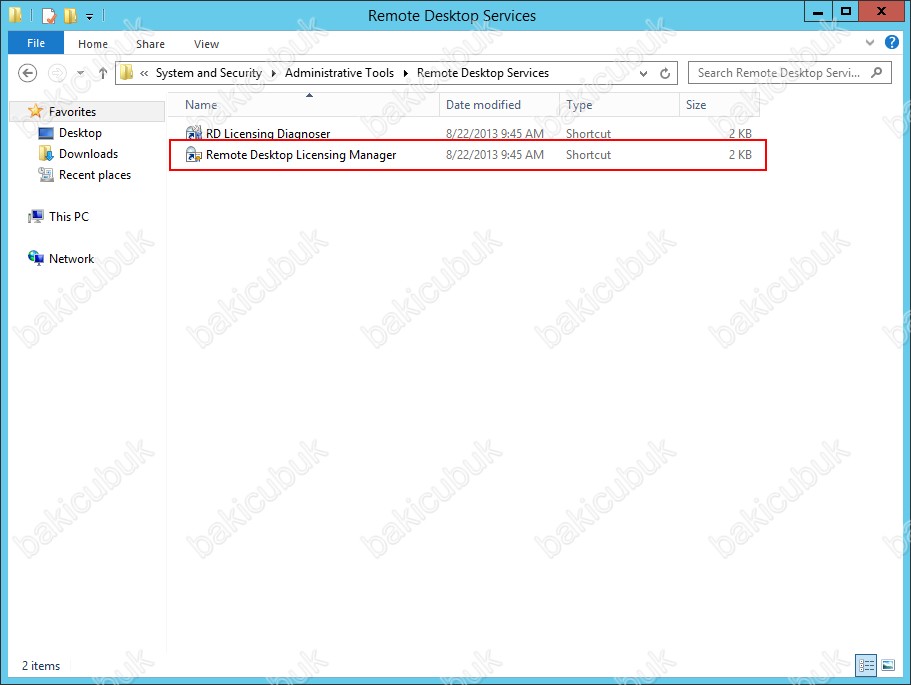Open Downloads in the Favorites list
Viewport: 911px width, 685px height.
[x=88, y=154]
